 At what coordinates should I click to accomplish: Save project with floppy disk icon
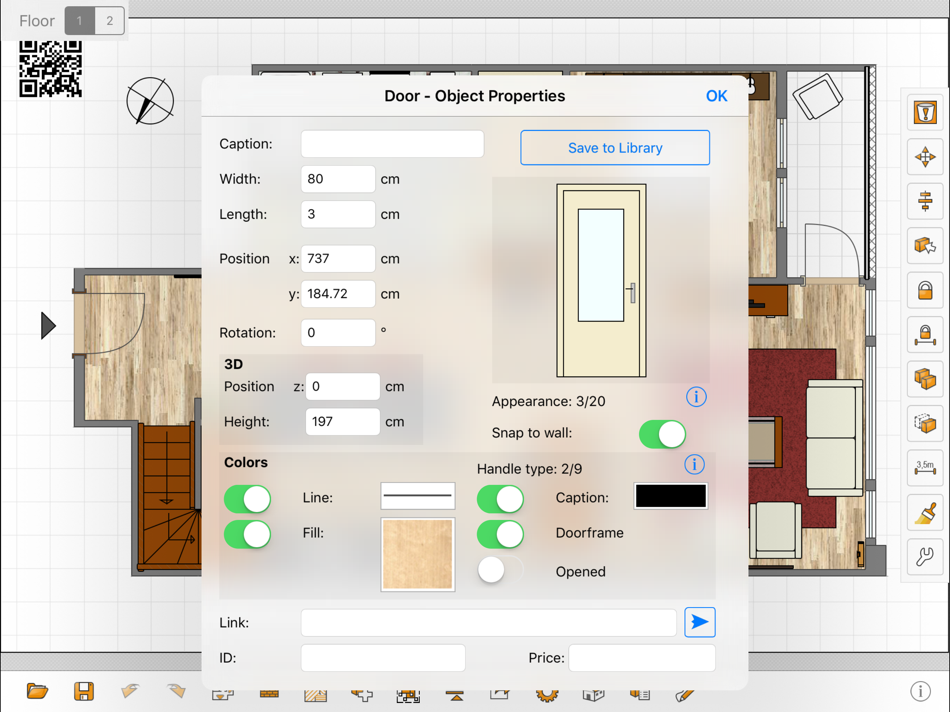pyautogui.click(x=84, y=691)
